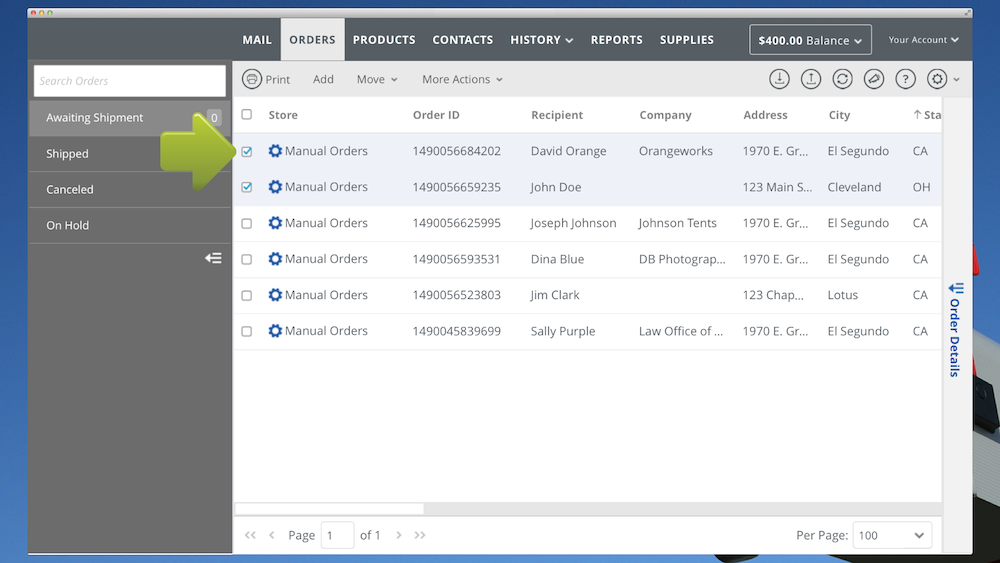Toggle the select-all checkbox in the header
The image size is (1000, 563).
[x=247, y=115]
